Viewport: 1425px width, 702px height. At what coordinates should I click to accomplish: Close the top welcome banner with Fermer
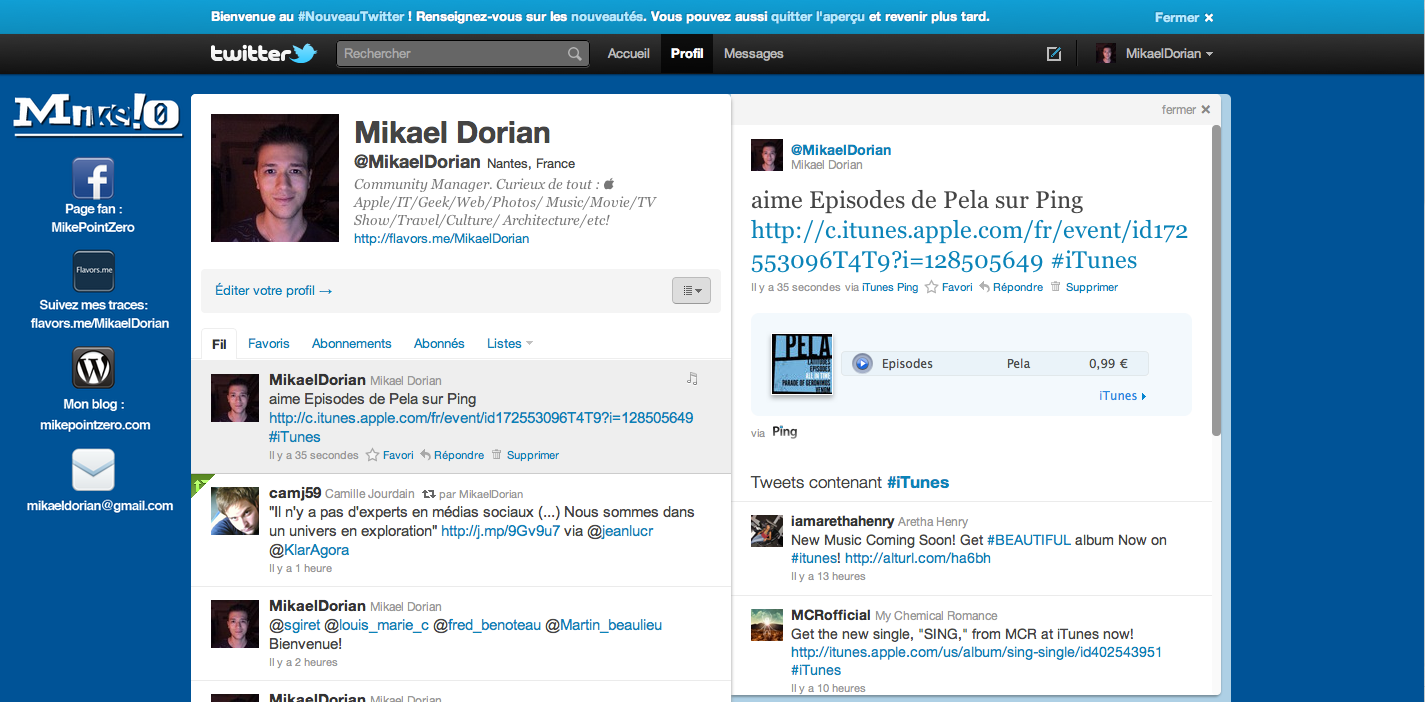1184,17
